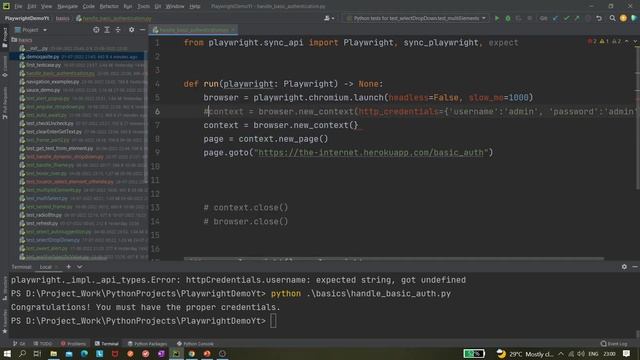Go to next highlighted error down arrow
Screen dimensions: 640x360
pyautogui.click(x=635, y=41)
